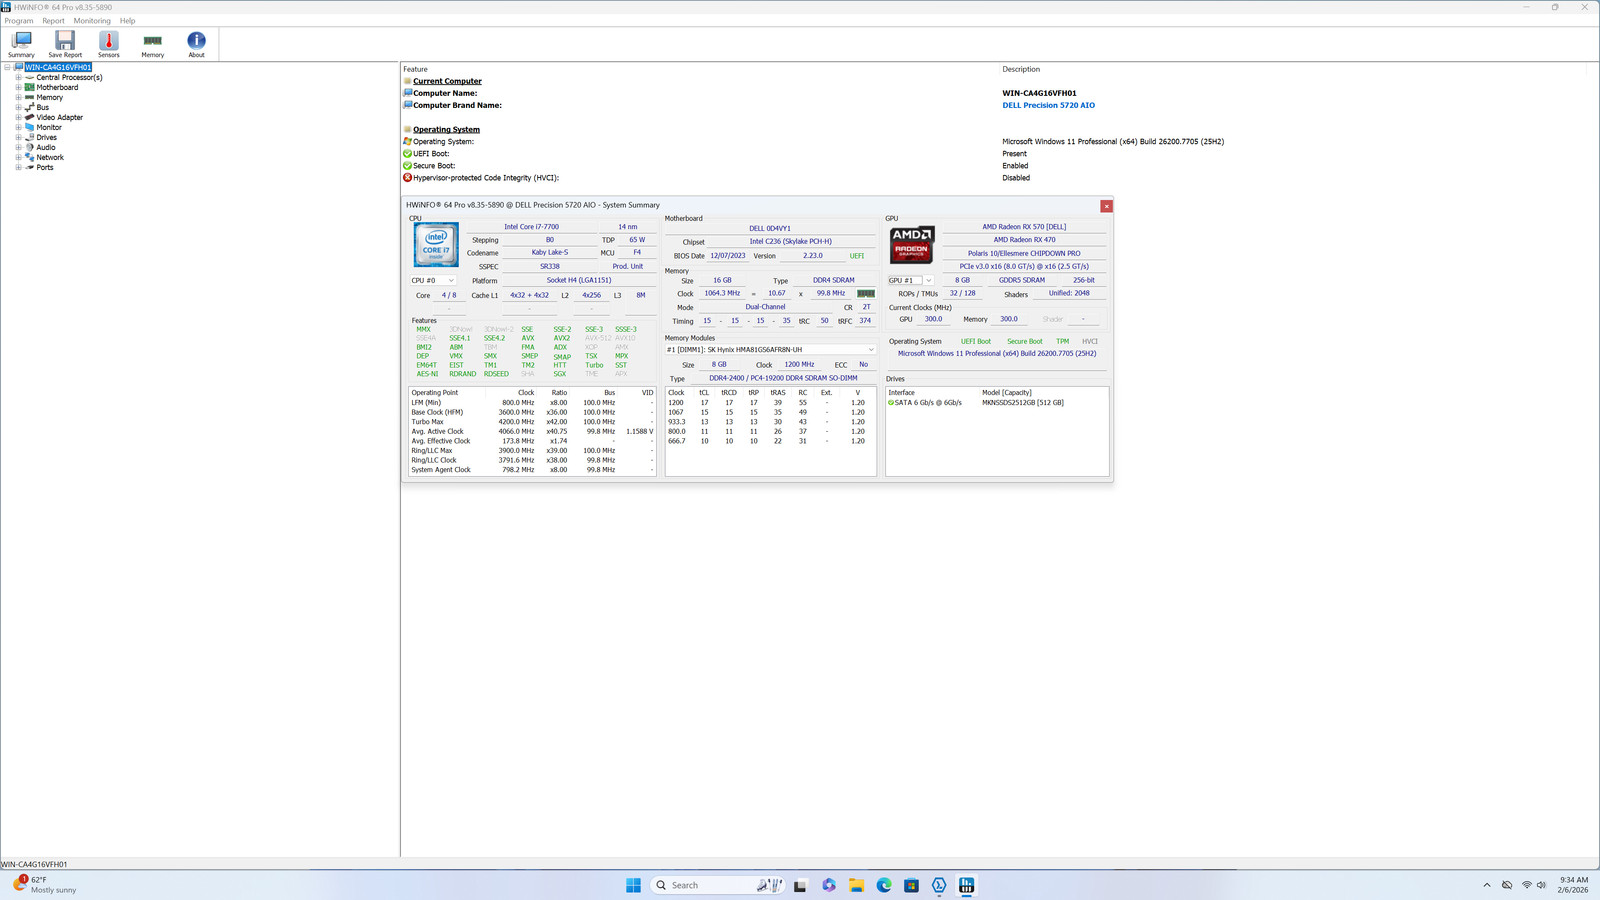
Task: Open the GPU #1 selector dropdown
Action: tap(910, 281)
